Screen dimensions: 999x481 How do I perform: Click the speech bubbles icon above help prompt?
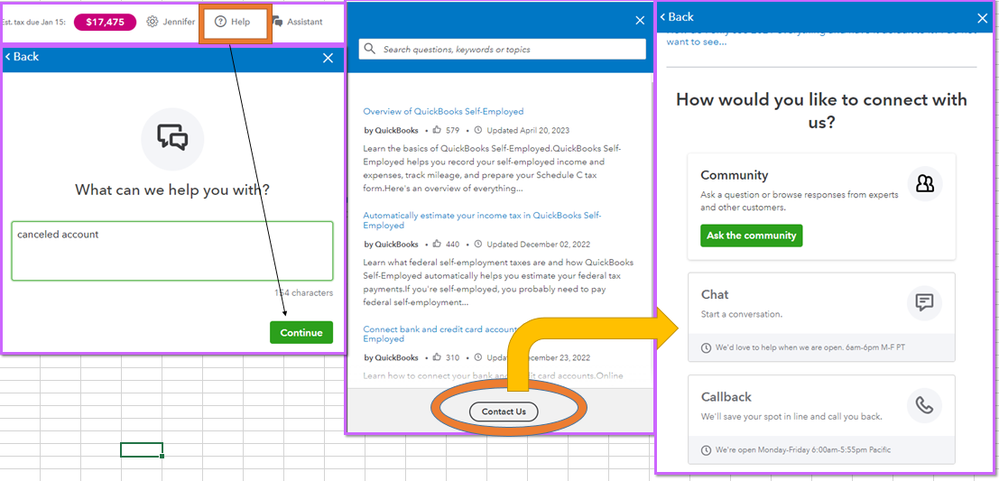(x=173, y=138)
